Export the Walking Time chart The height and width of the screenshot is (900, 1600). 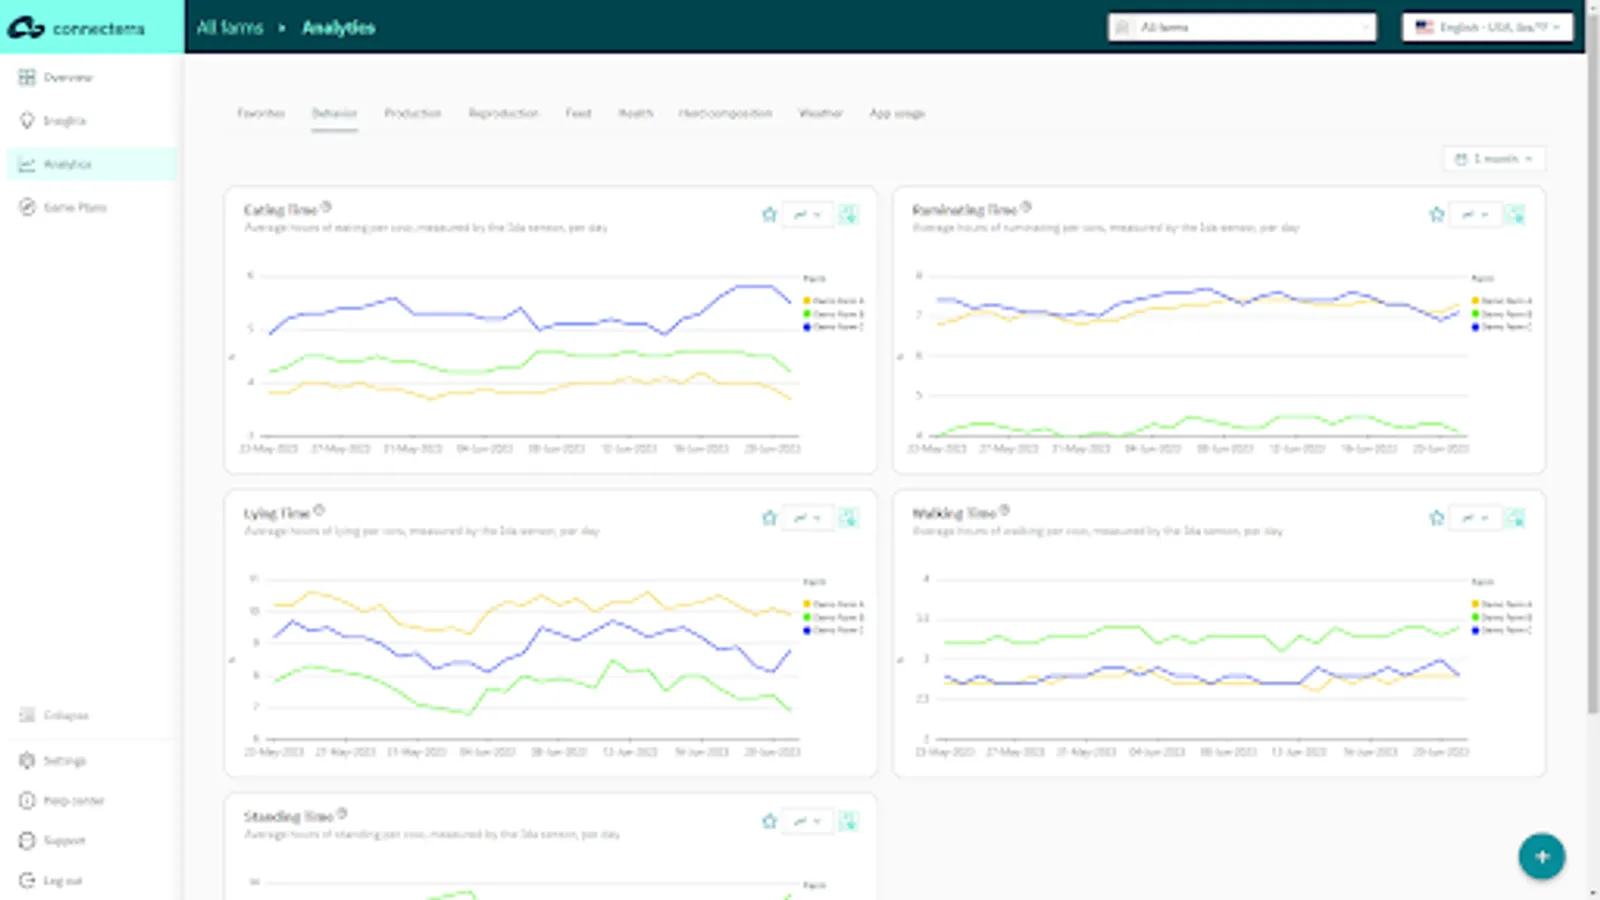tap(1516, 518)
